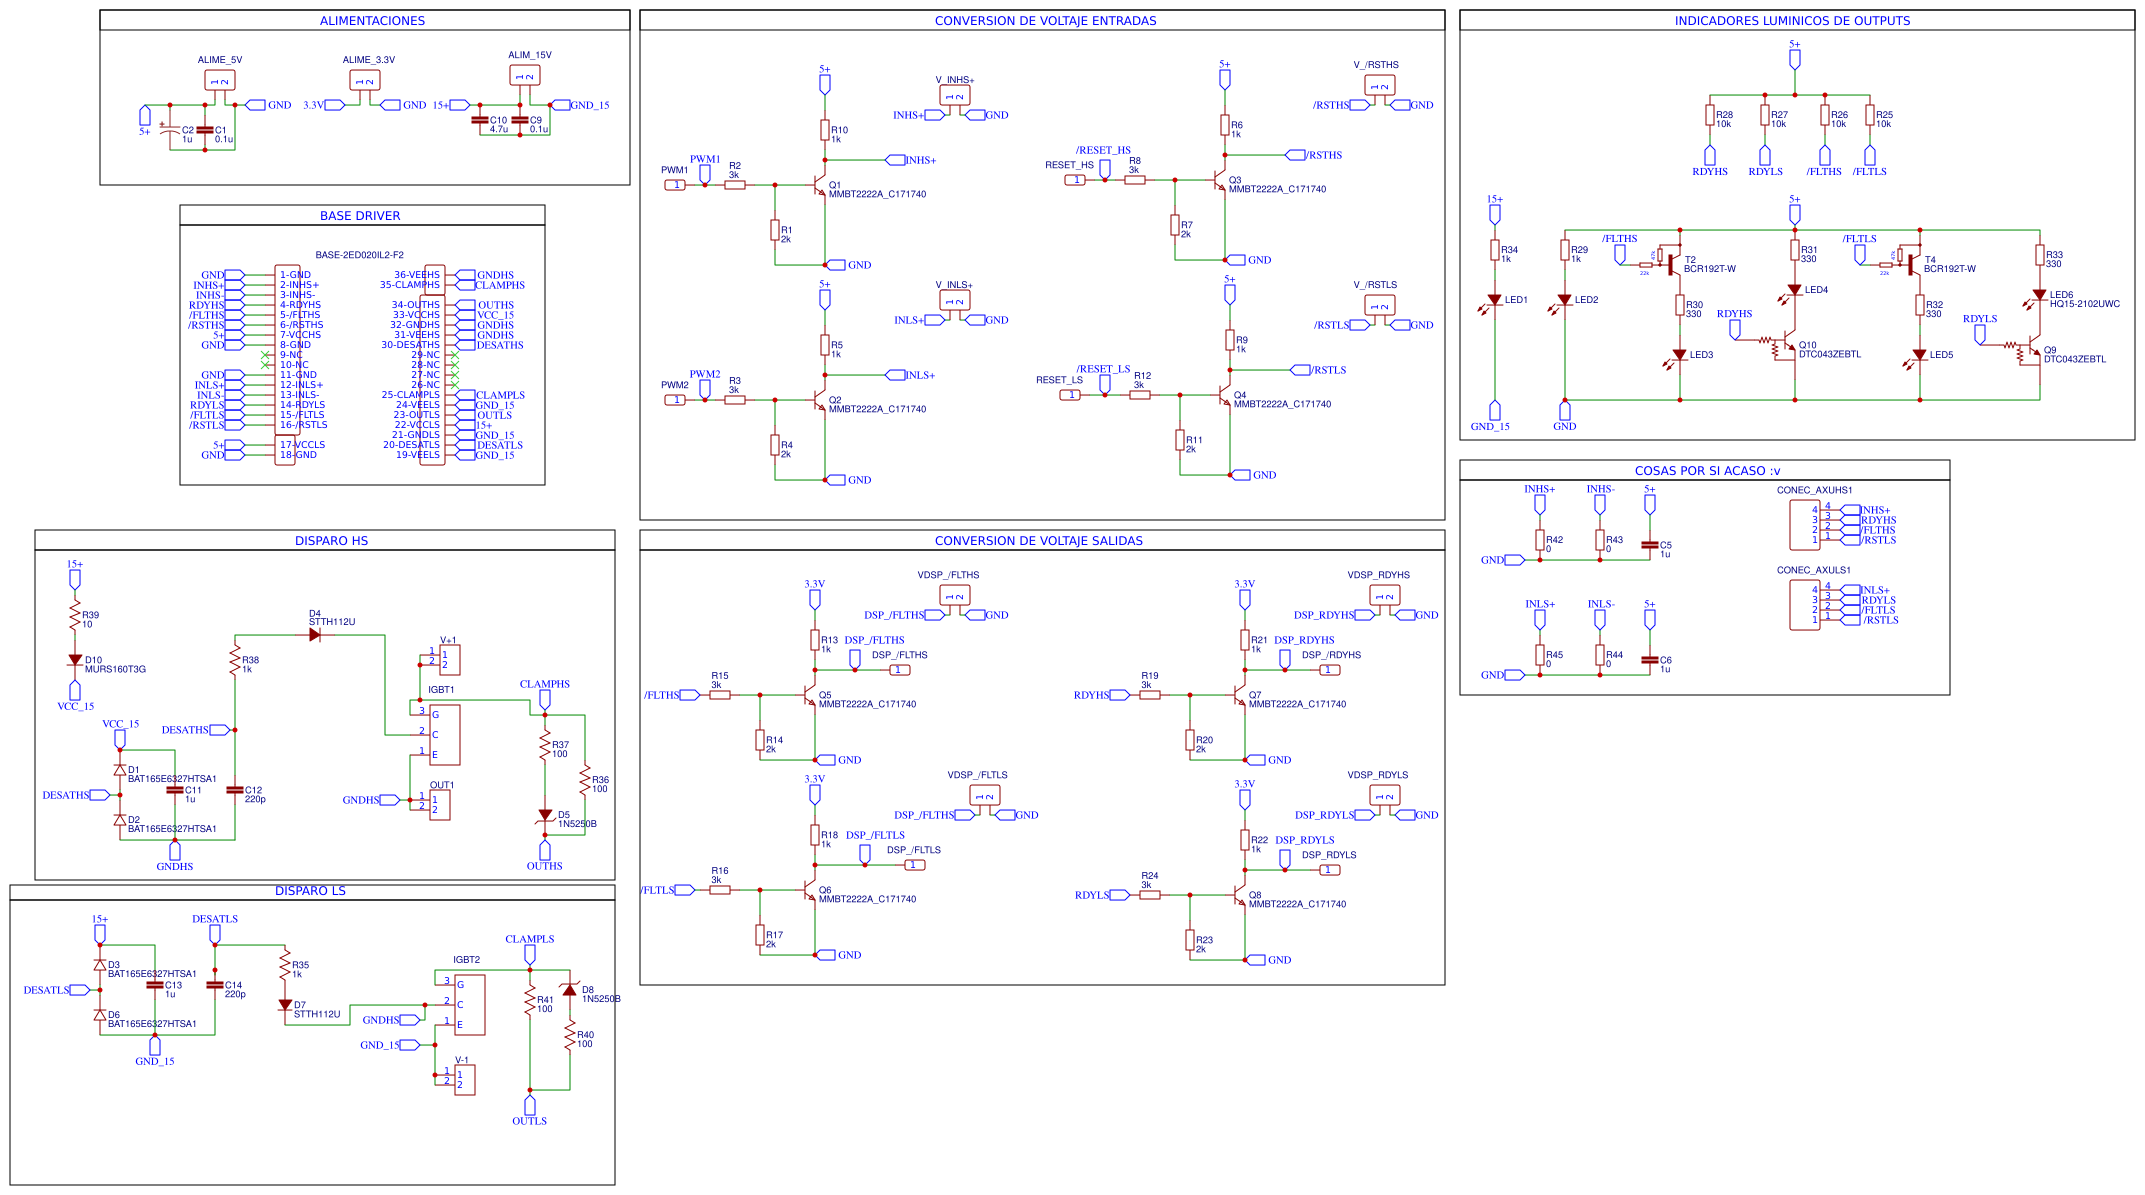Click the BASE DRIVER section title
The width and height of the screenshot is (2145, 1195).
click(360, 216)
